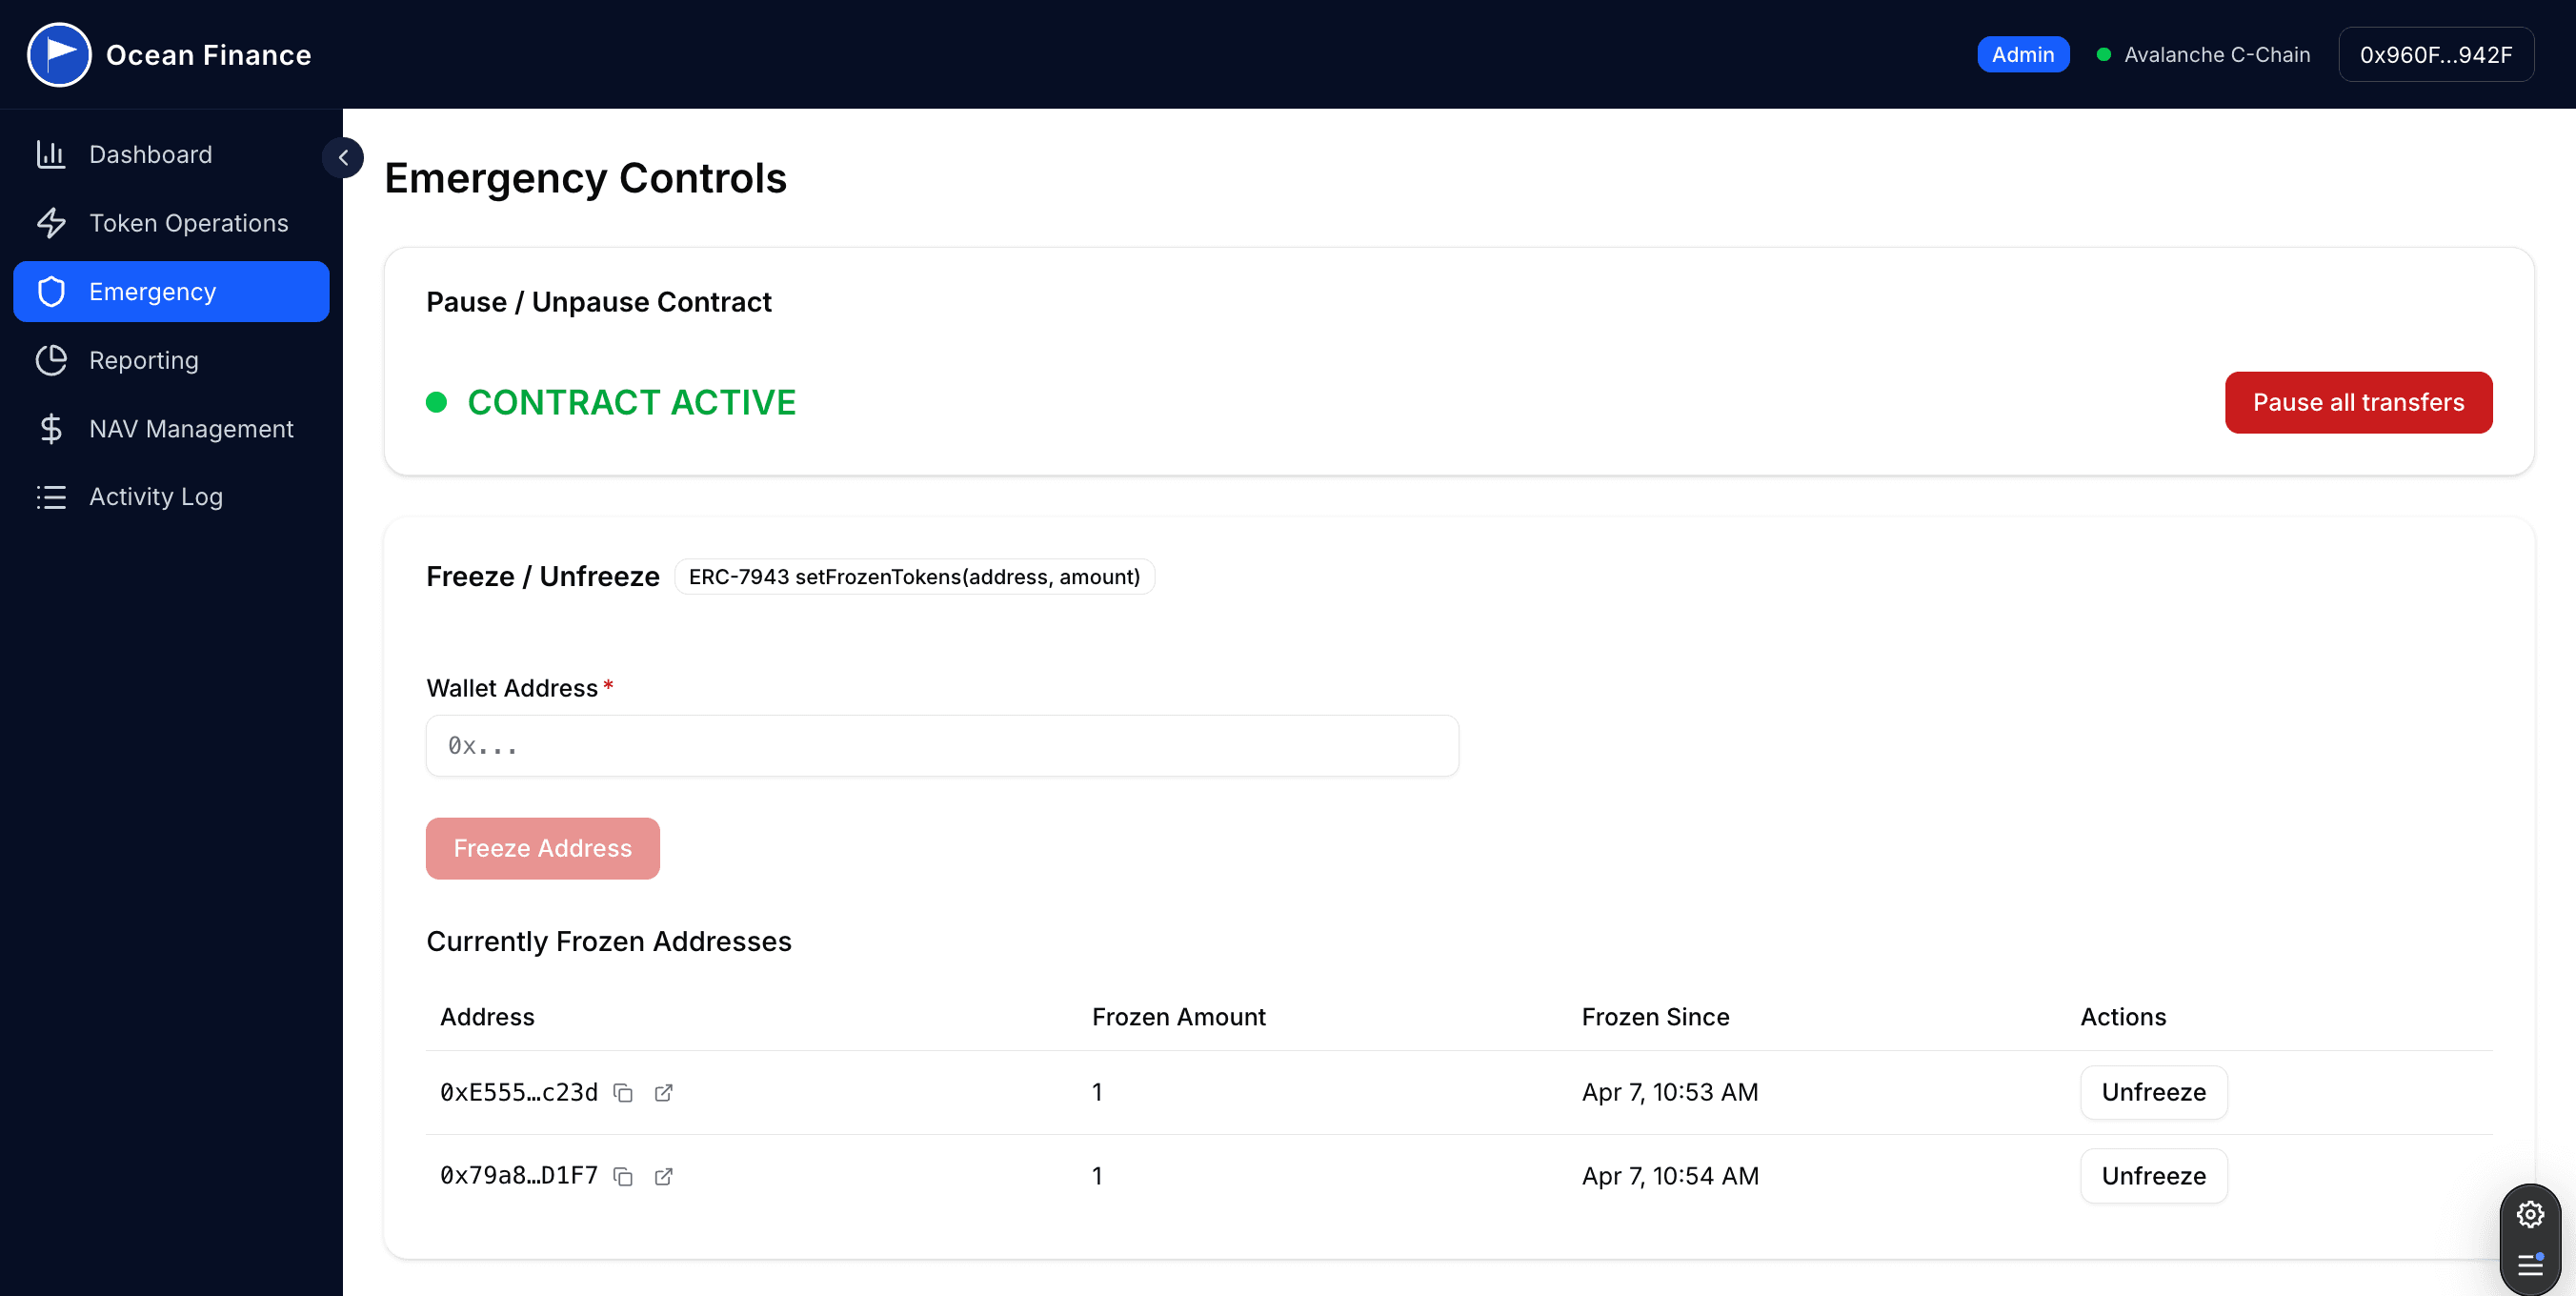View the Activity Log
Screen dimensions: 2576x1296
[x=155, y=497]
